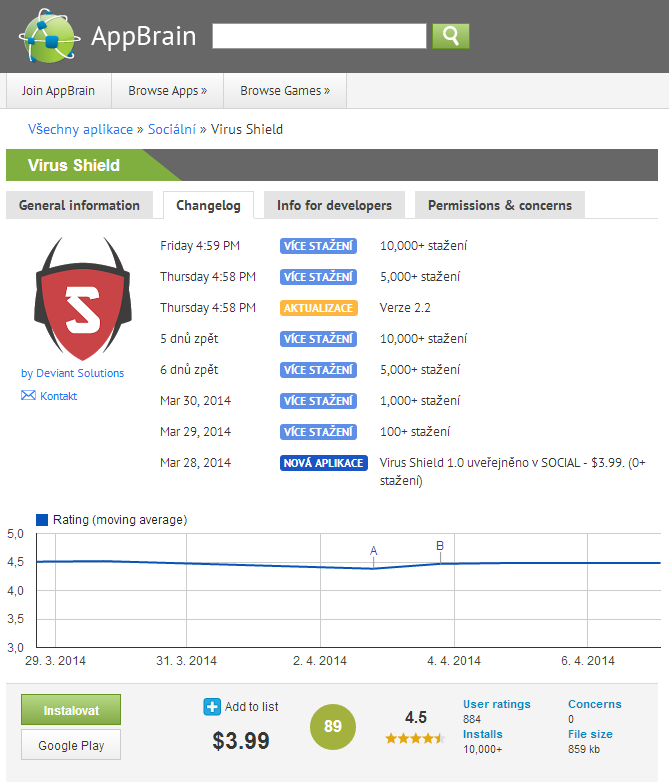669x782 pixels.
Task: Switch to the General information tab
Action: 79,205
